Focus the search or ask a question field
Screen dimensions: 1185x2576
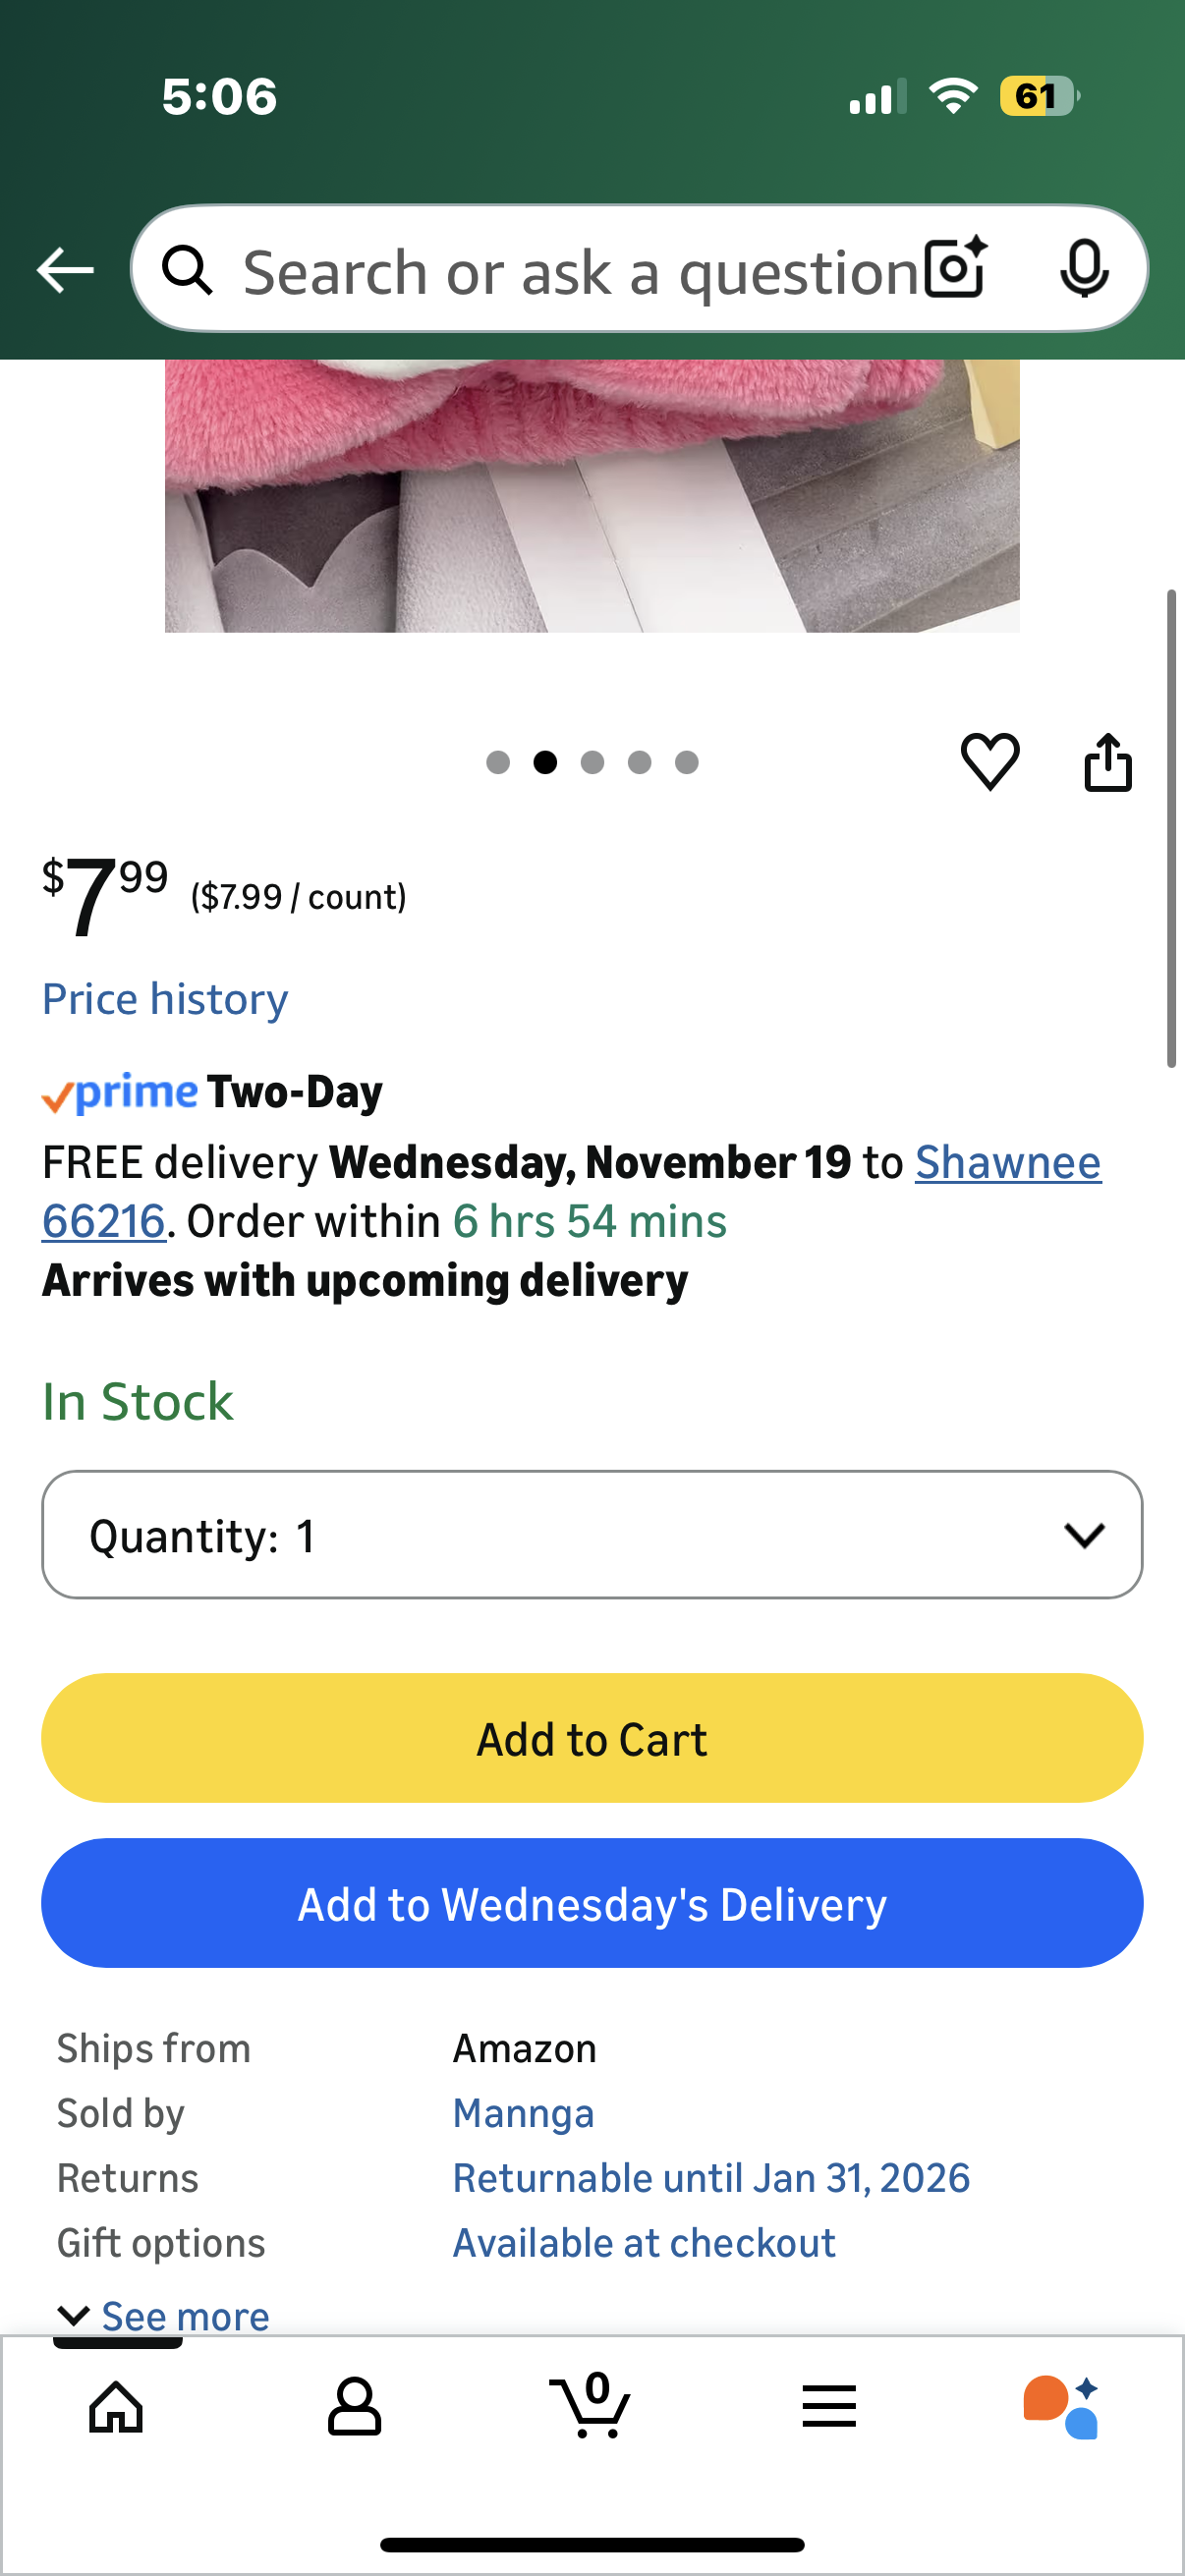[x=580, y=272]
